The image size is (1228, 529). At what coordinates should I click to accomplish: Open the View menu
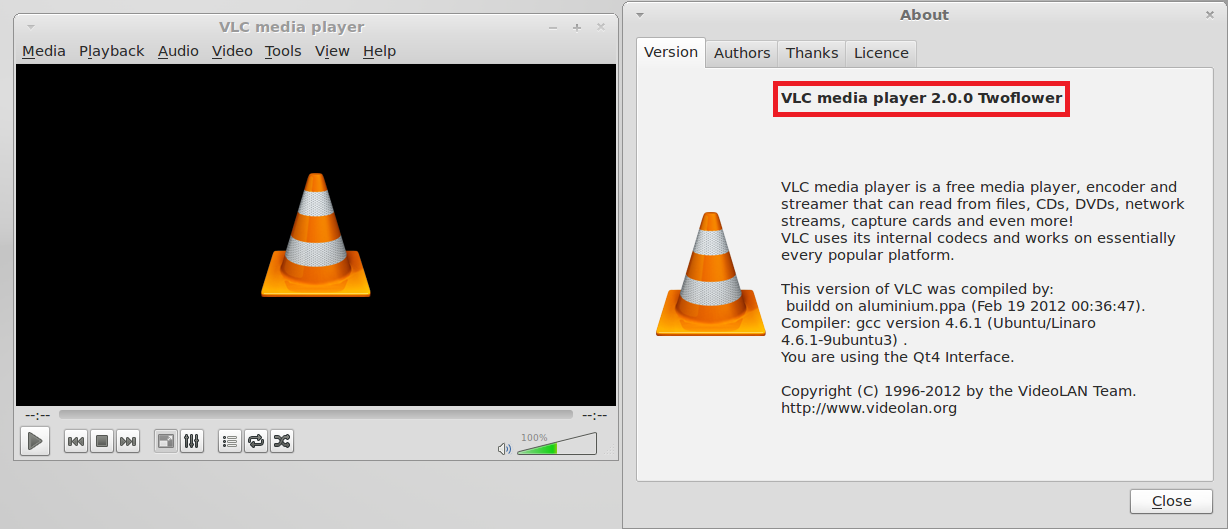pos(332,51)
